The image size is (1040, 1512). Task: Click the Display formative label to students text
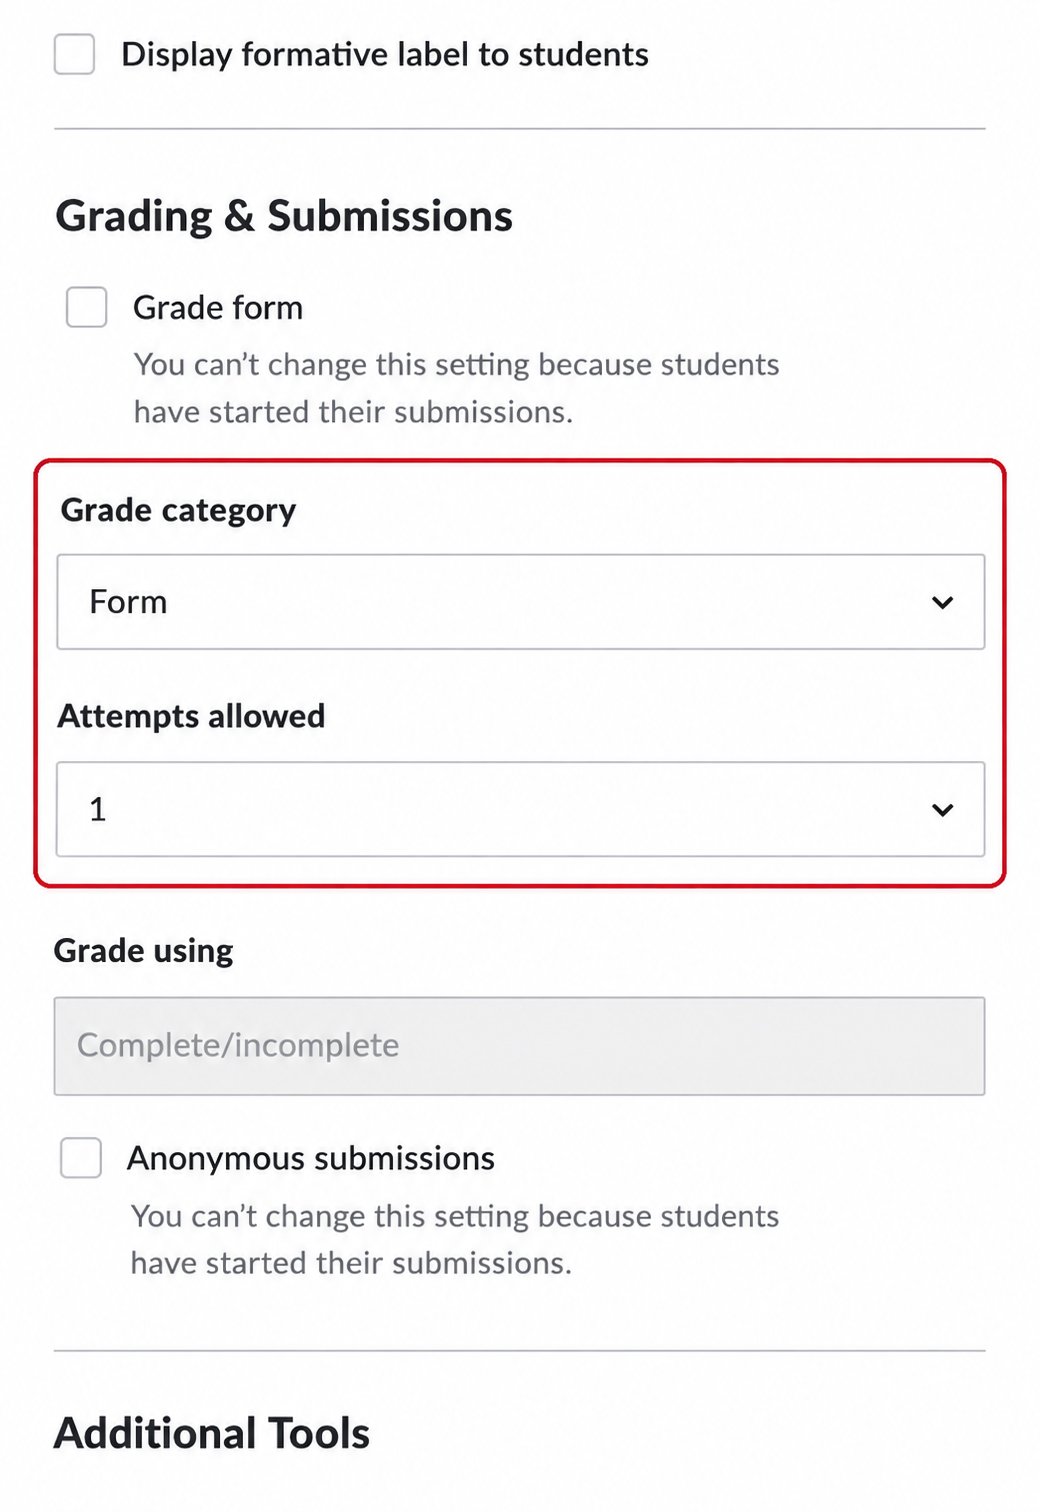pos(385,54)
